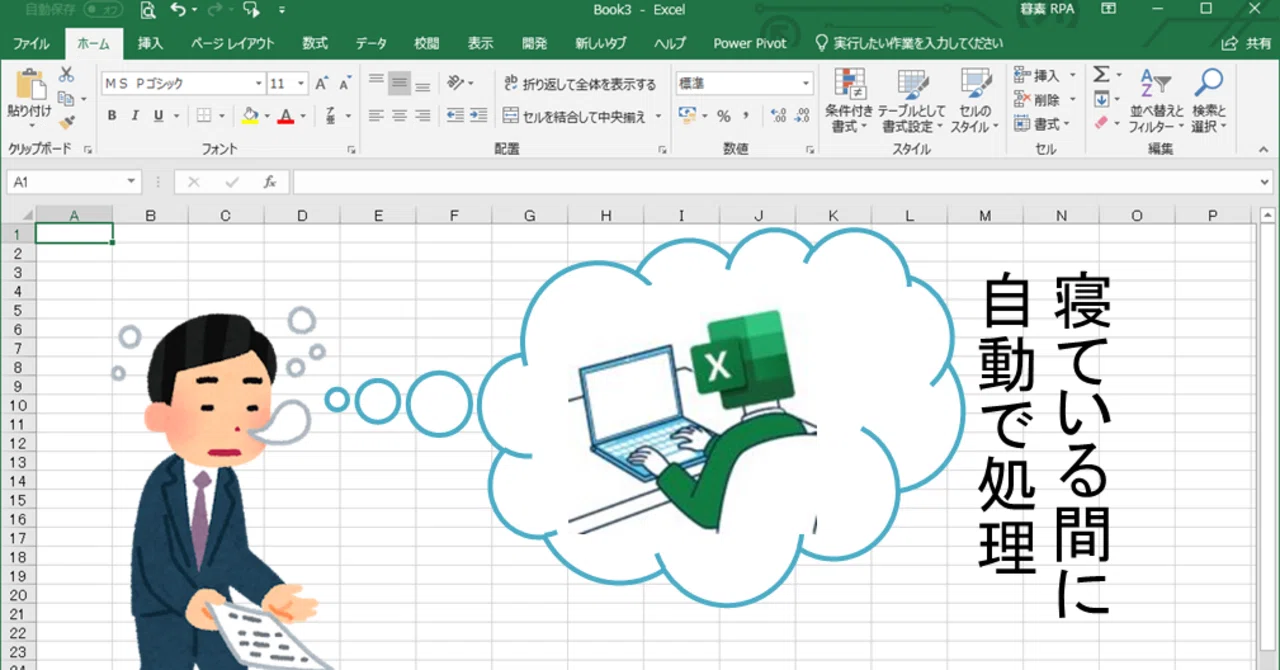1280x670 pixels.
Task: Open 並べ替えとフィルター sort and filter
Action: coord(1156,101)
